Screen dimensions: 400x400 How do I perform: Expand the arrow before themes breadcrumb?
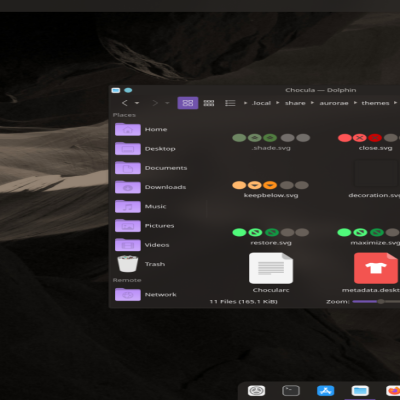[x=355, y=103]
